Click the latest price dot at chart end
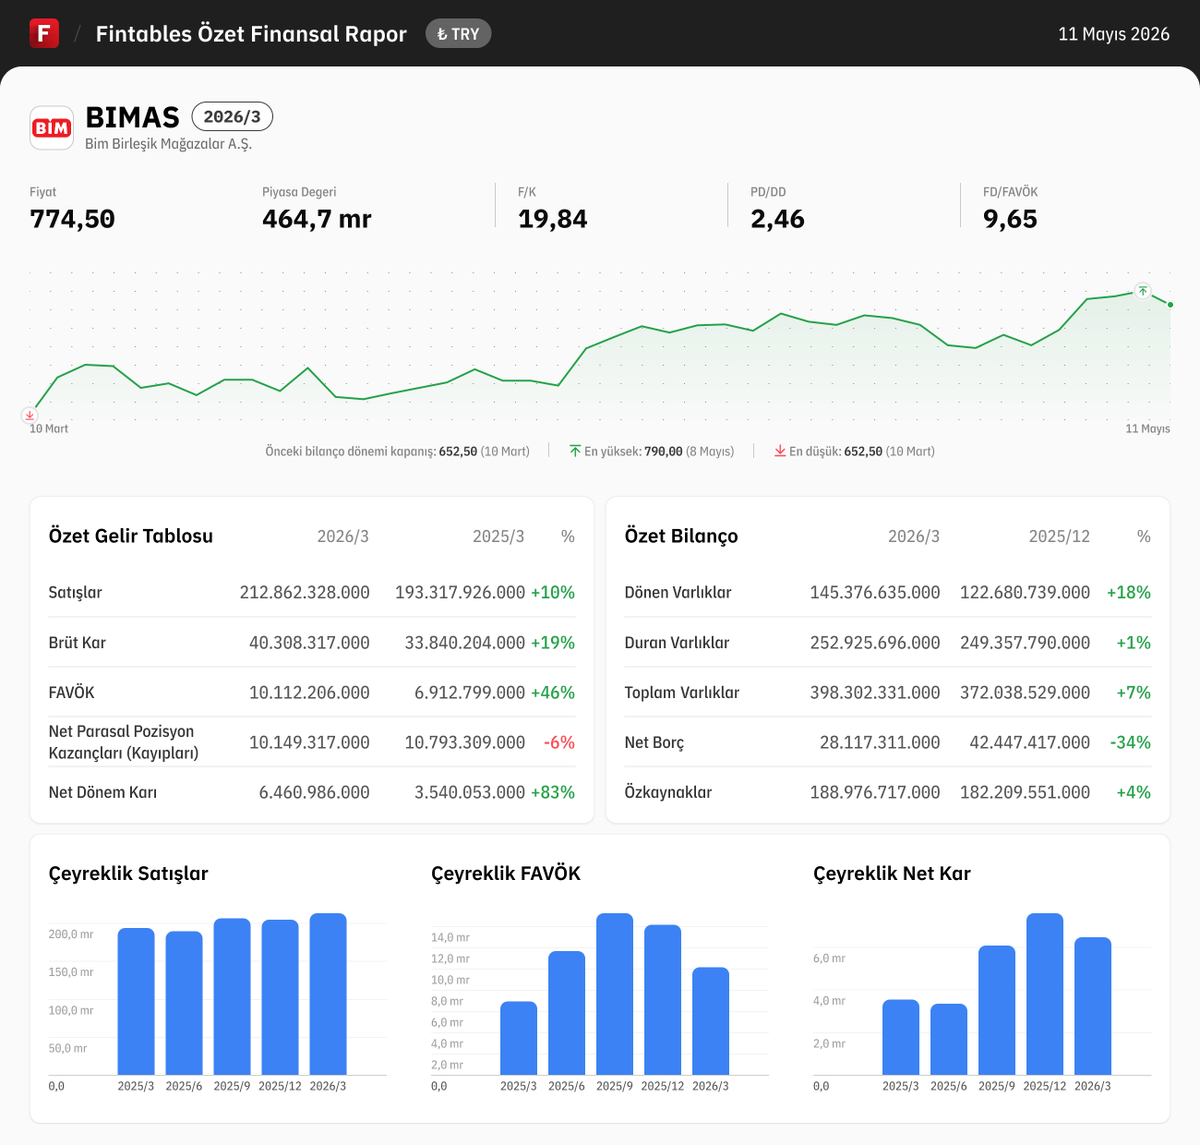Image resolution: width=1200 pixels, height=1145 pixels. click(1170, 304)
